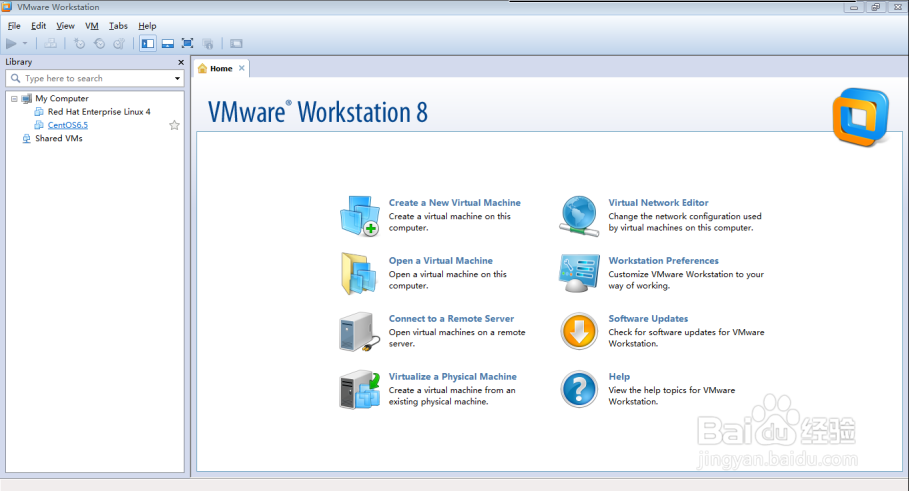Click the Shared VMs icon

click(x=26, y=138)
